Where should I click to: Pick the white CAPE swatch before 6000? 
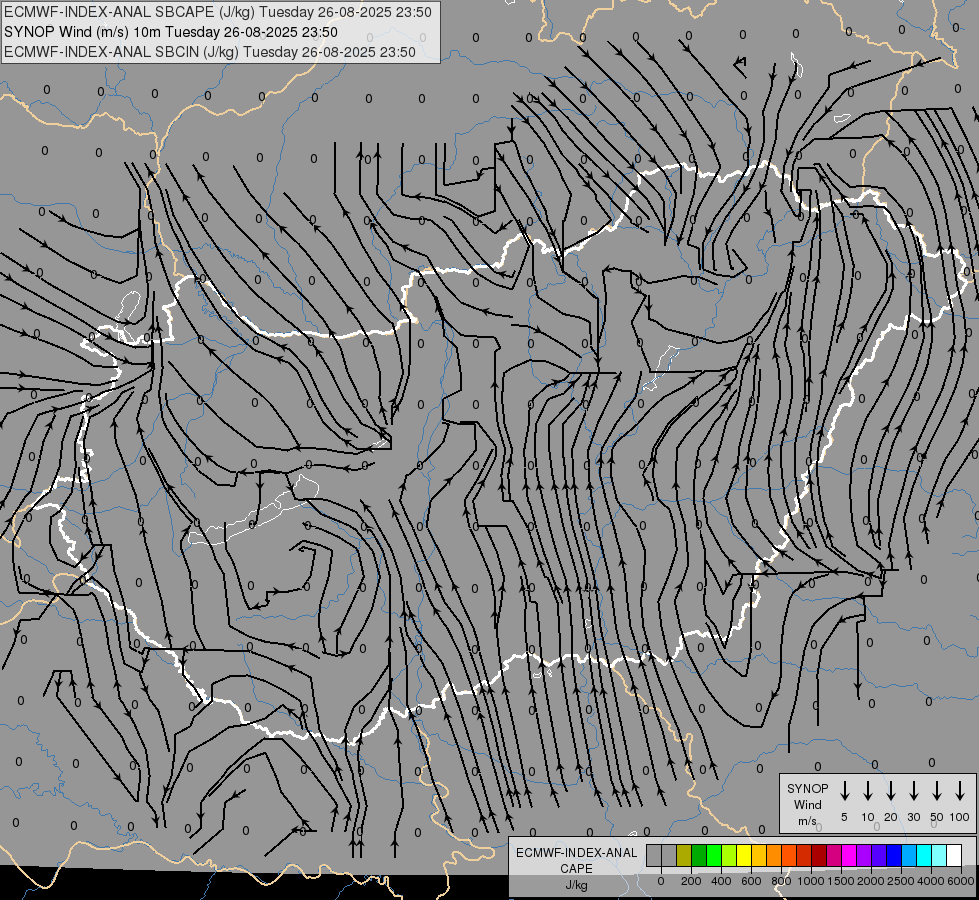(x=953, y=856)
